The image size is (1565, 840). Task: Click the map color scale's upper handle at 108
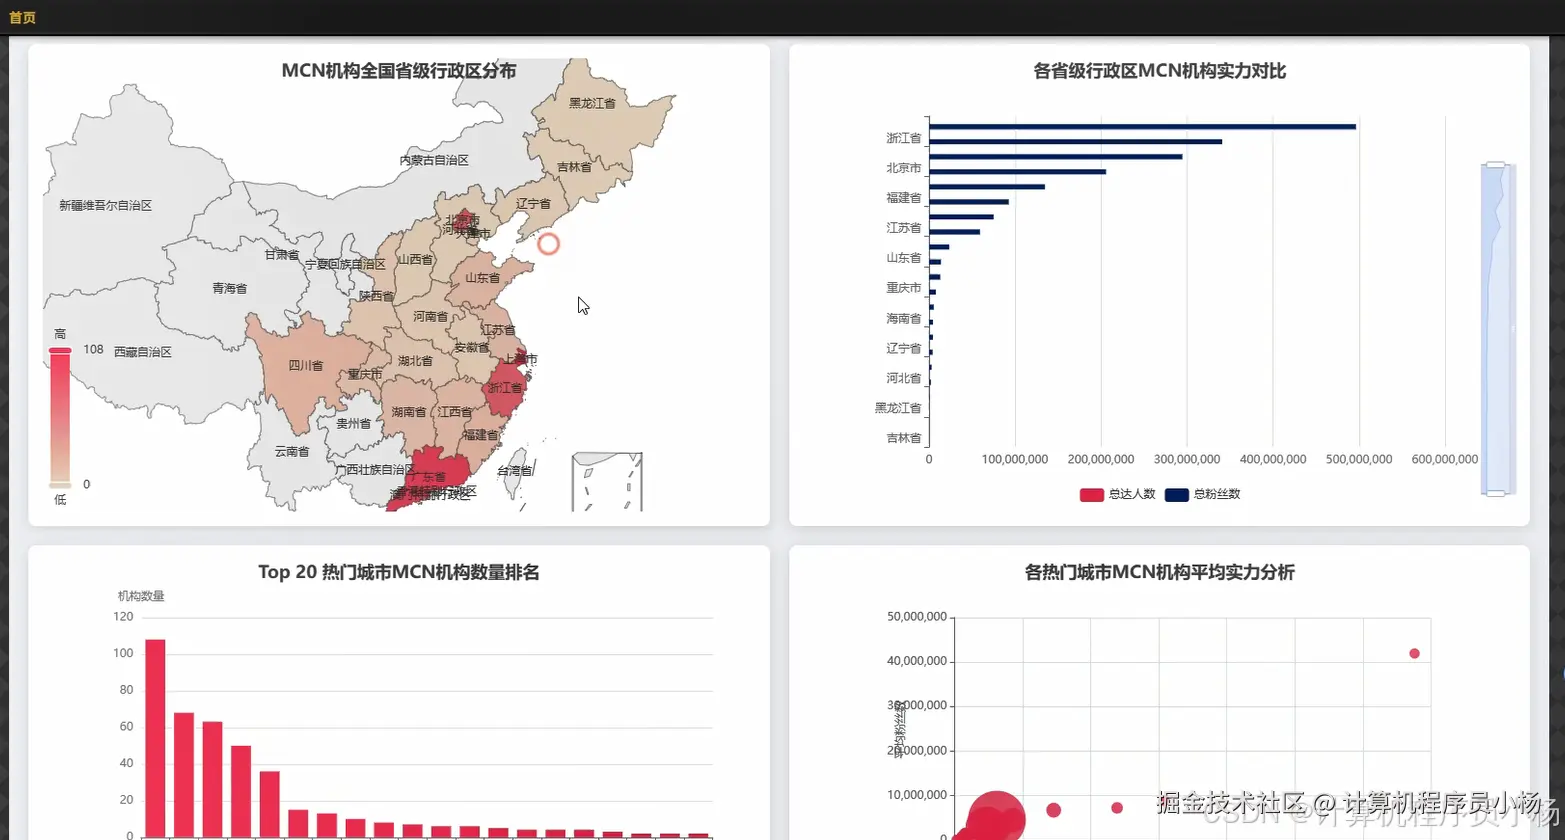coord(60,350)
